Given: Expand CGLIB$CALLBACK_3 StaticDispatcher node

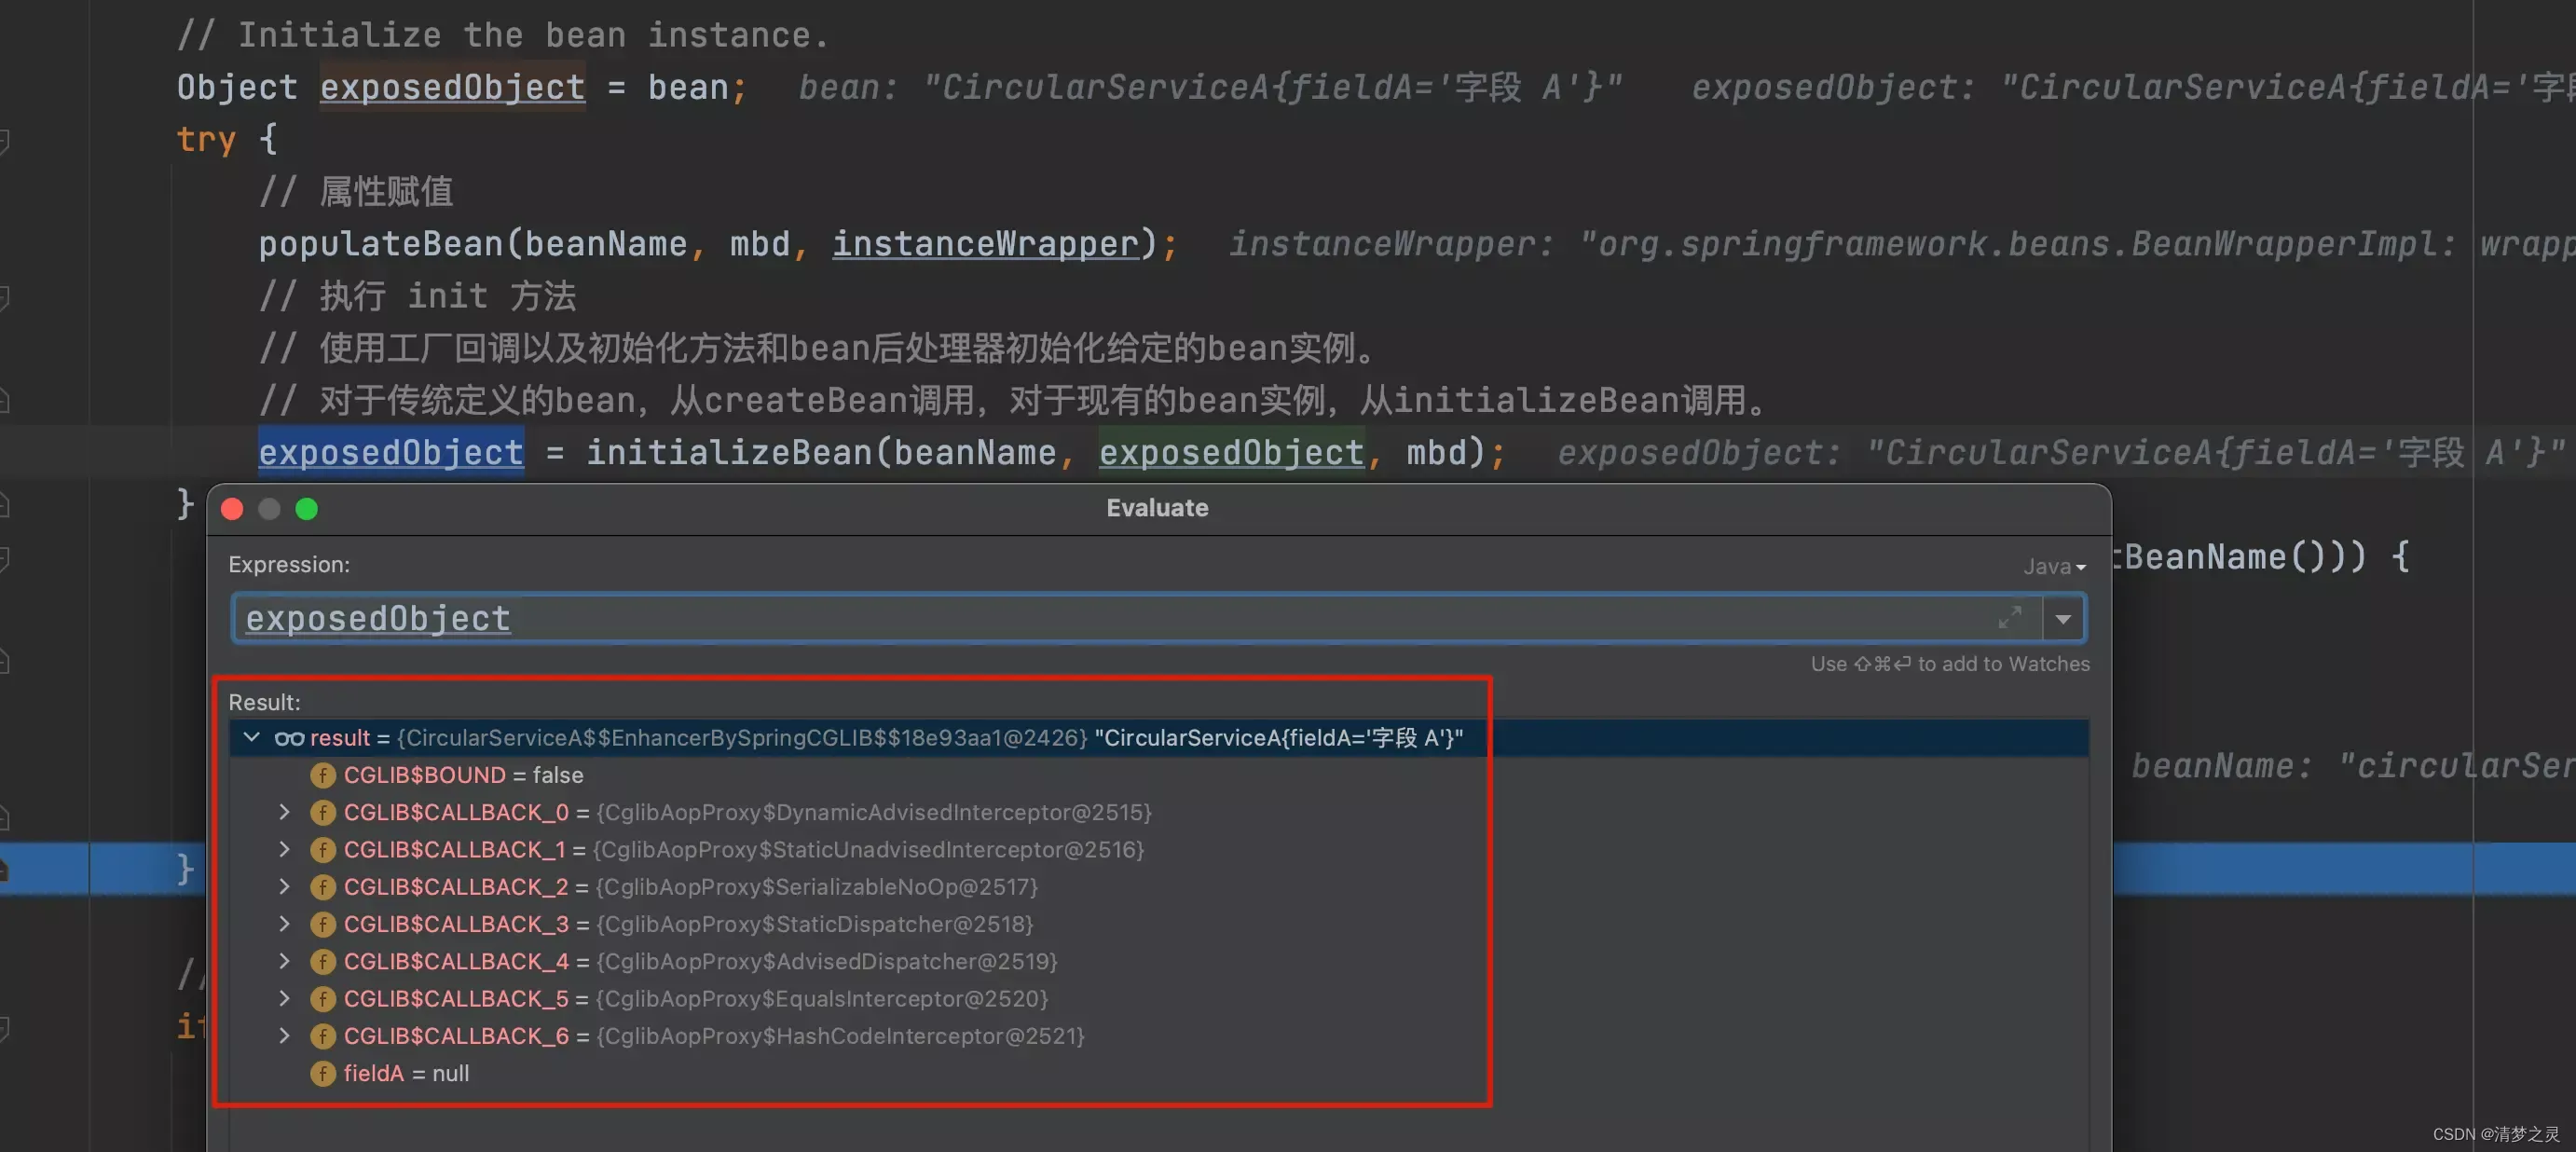Looking at the screenshot, I should pos(284,924).
